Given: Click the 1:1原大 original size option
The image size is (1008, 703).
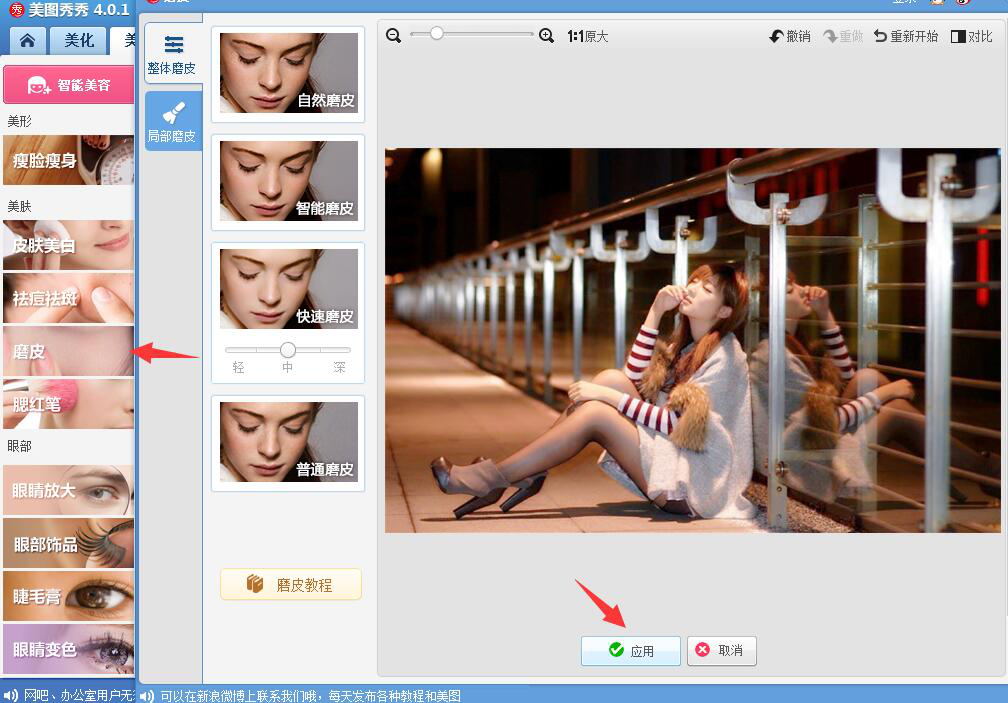Looking at the screenshot, I should click(586, 35).
